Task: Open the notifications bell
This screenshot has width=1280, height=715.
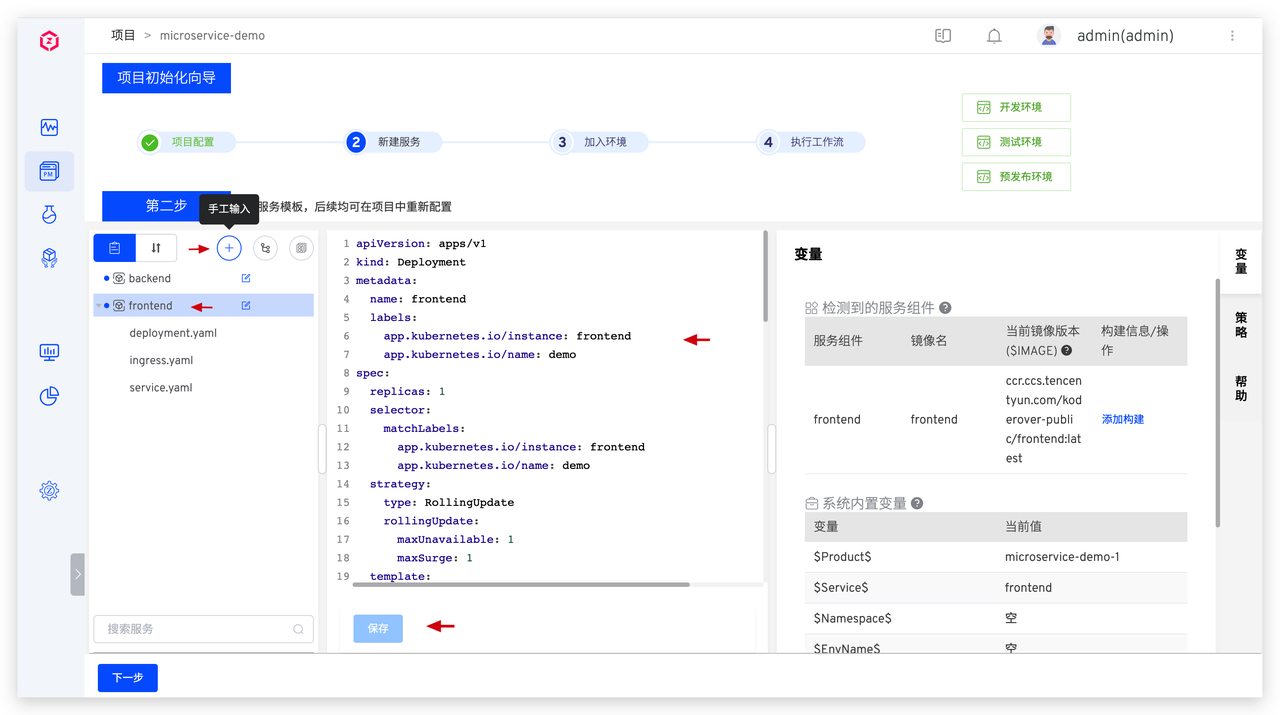Action: click(994, 36)
